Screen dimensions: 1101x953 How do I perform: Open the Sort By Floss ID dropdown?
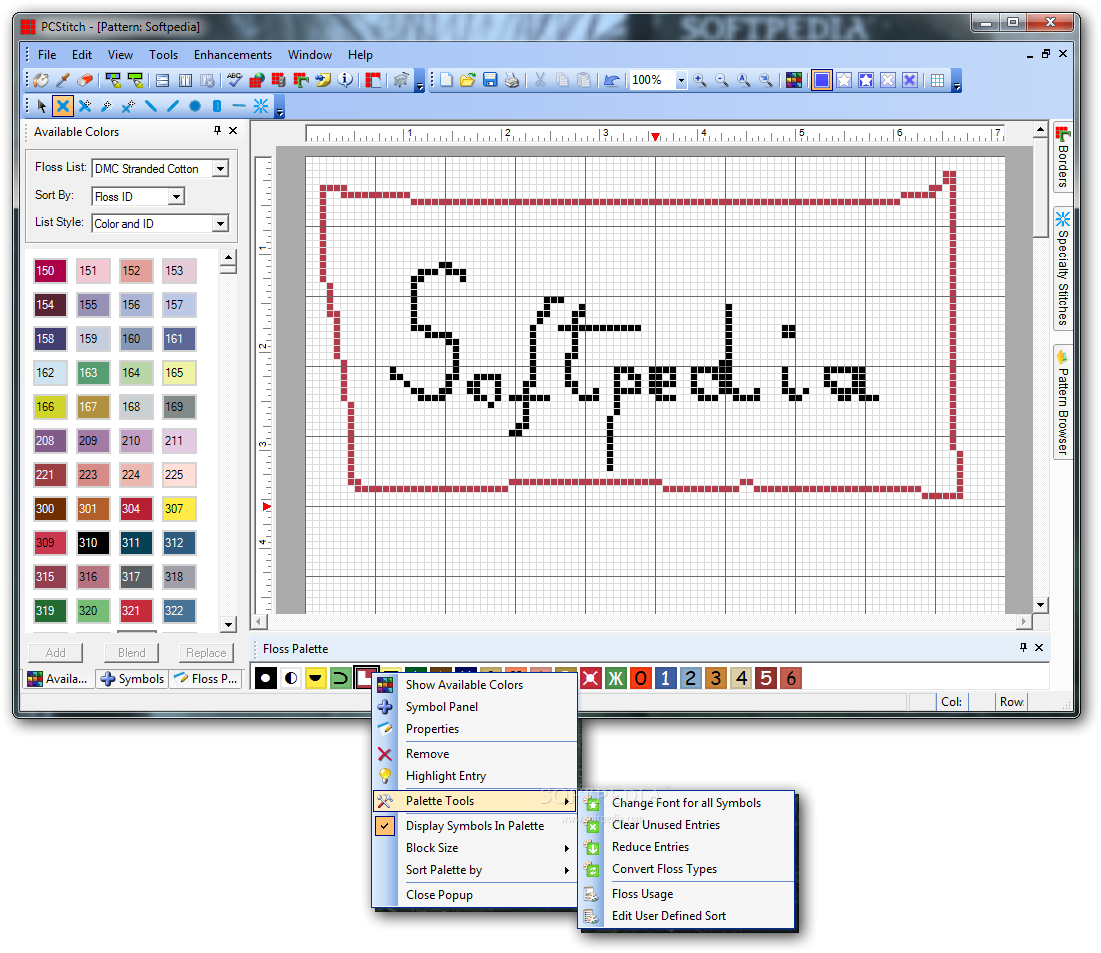[x=177, y=197]
